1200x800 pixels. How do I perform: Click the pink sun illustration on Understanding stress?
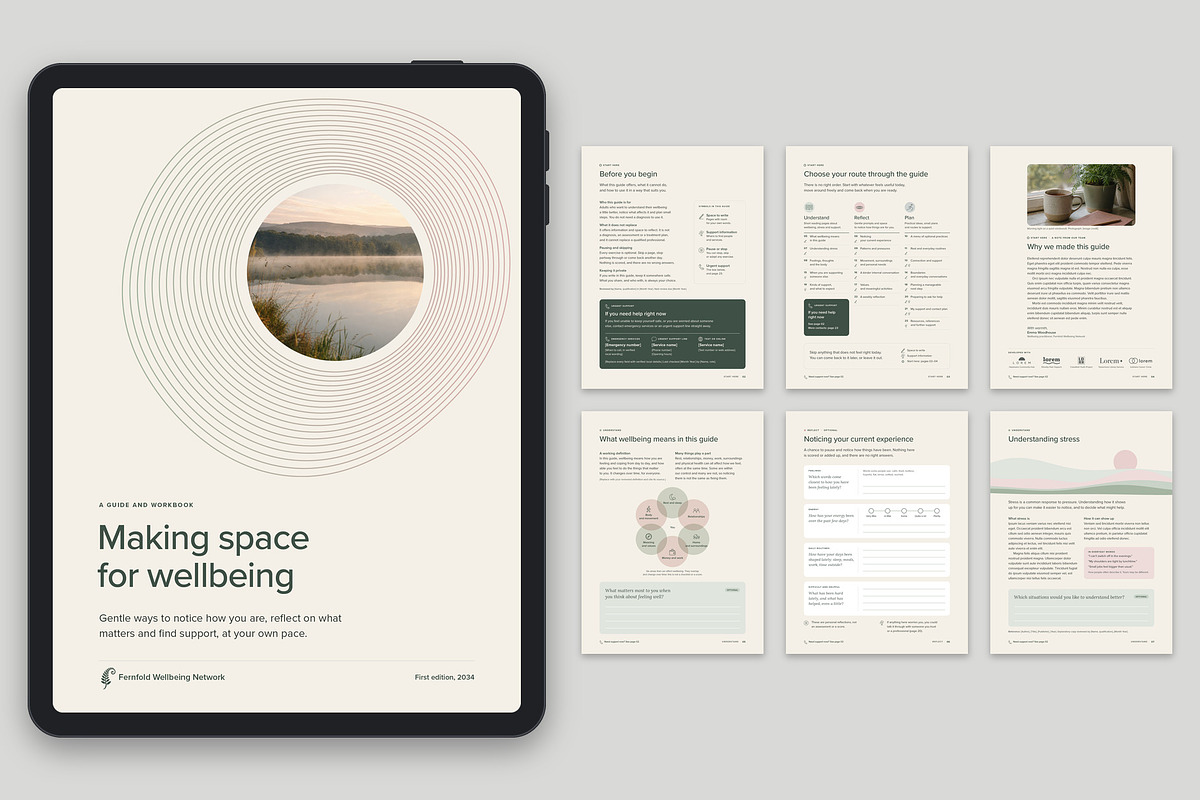[x=1125, y=462]
